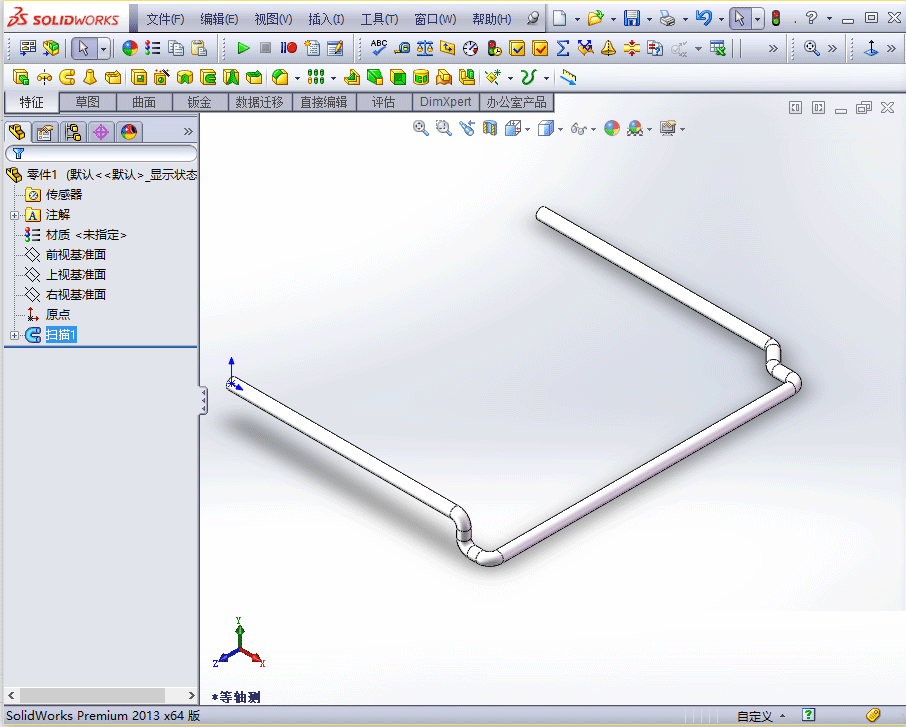Expand the 注解 folder in feature tree

pos(14,215)
